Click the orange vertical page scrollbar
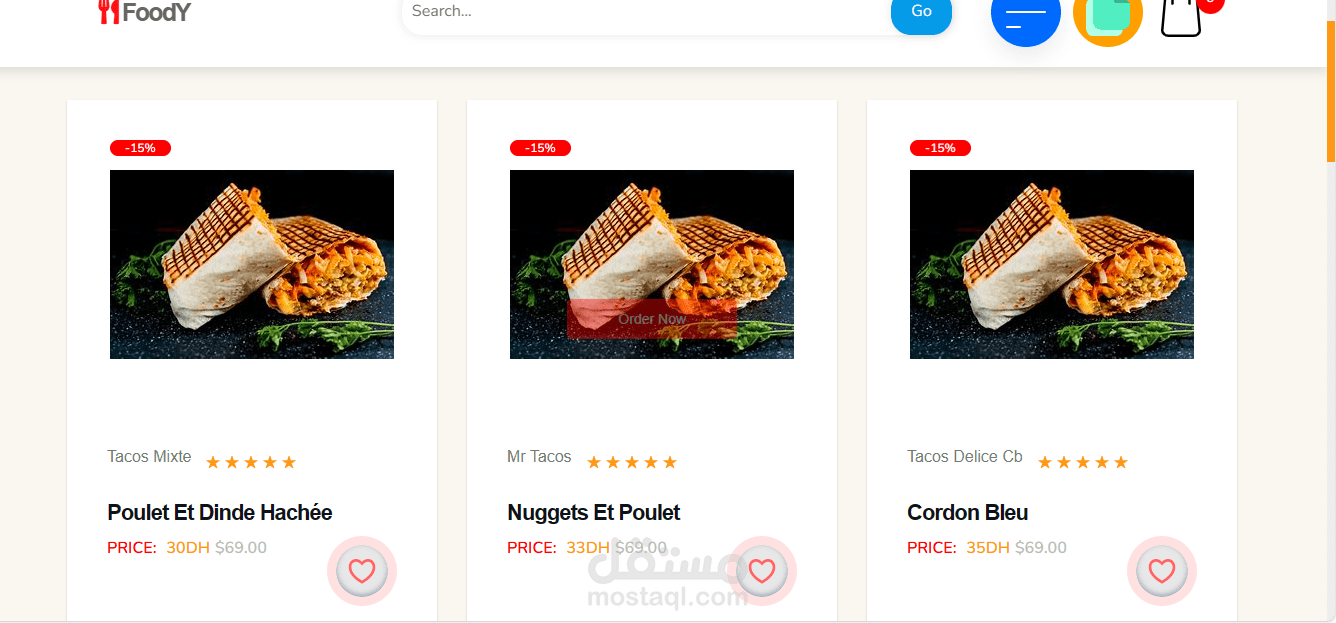This screenshot has width=1336, height=623. coord(1331,90)
